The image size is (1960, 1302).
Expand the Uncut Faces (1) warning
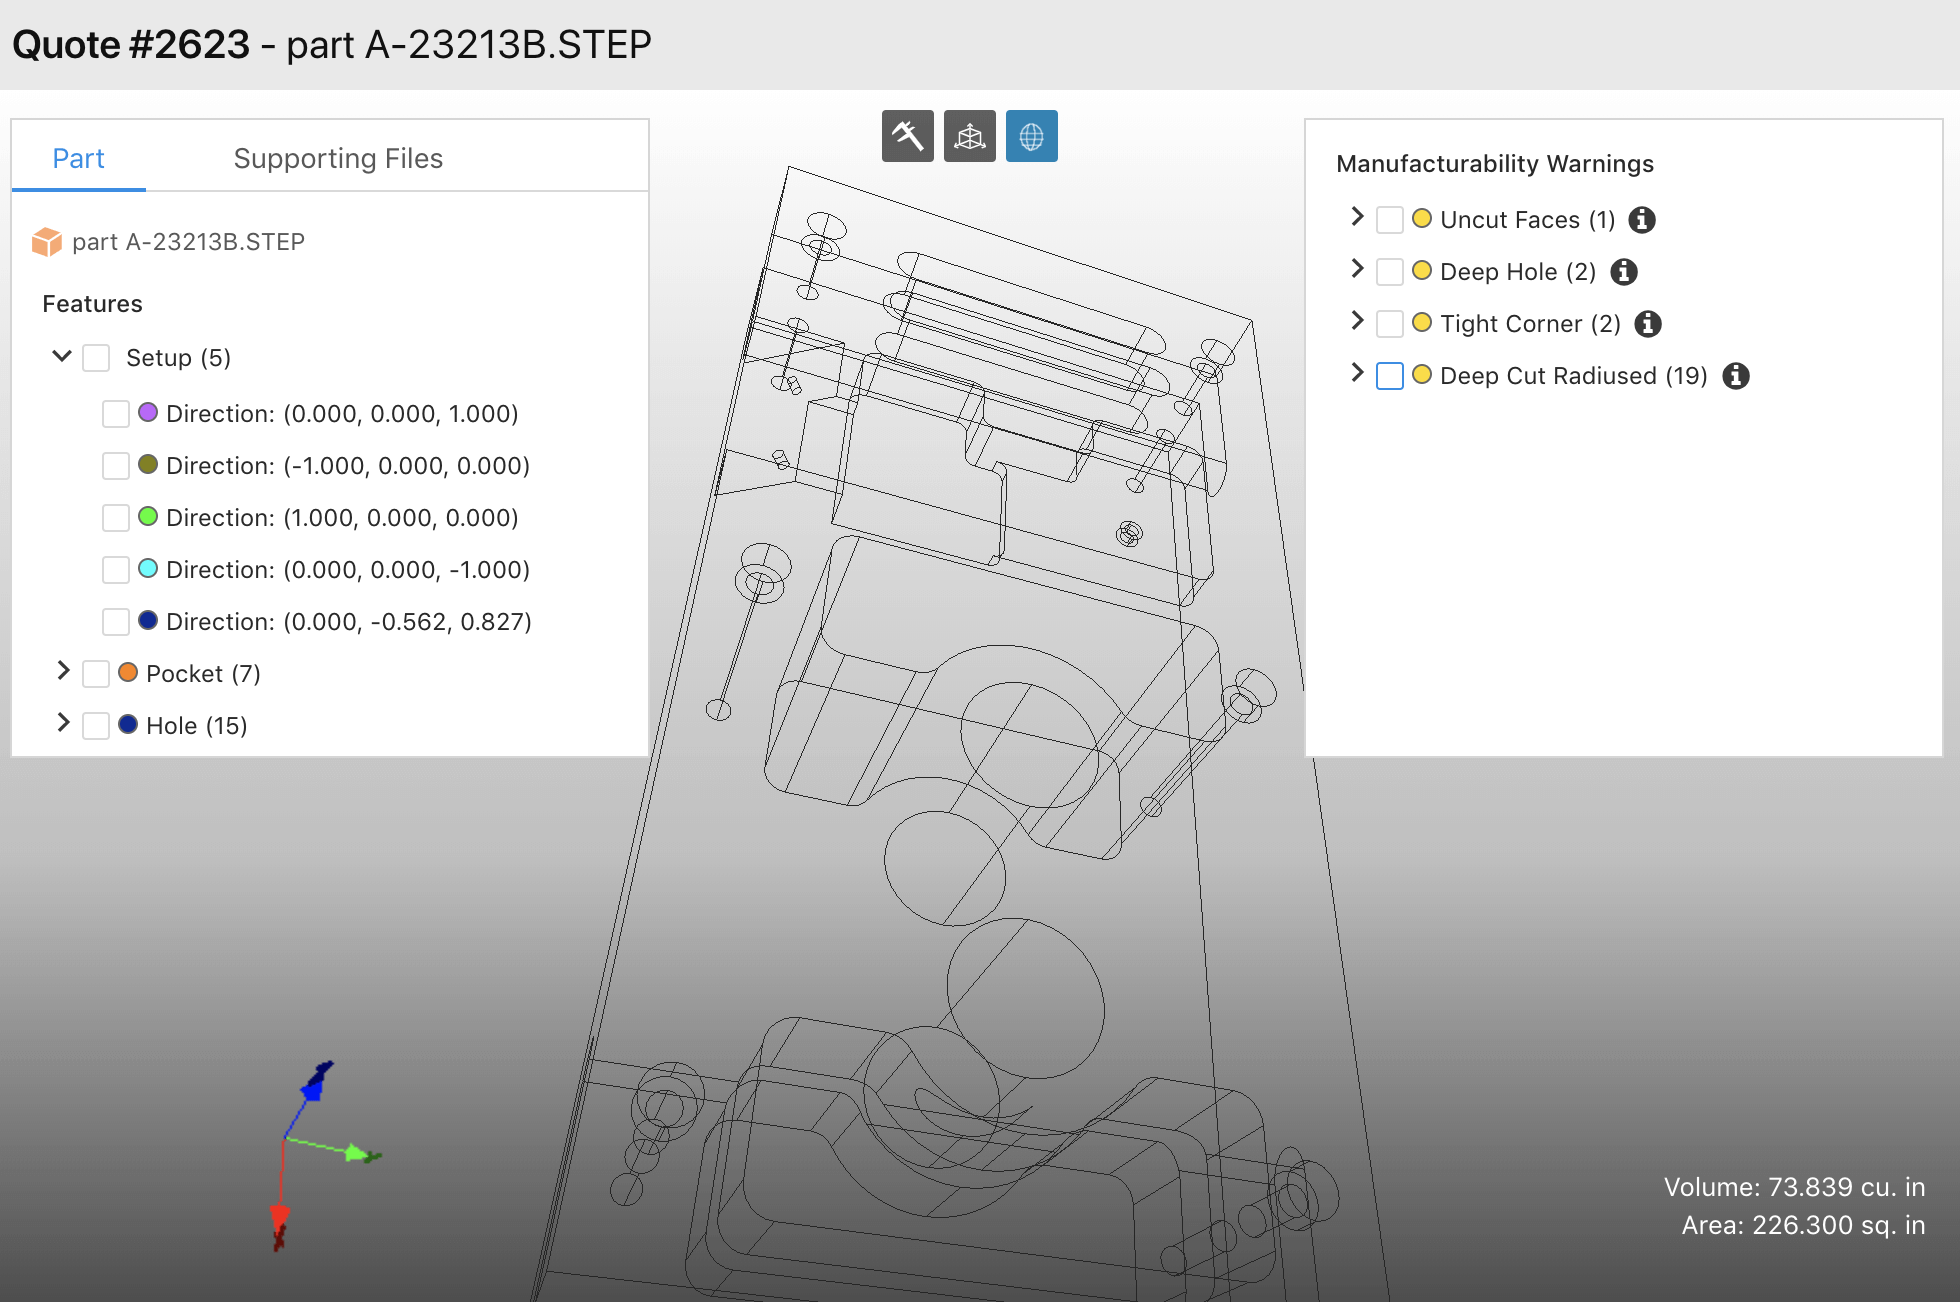click(1357, 217)
